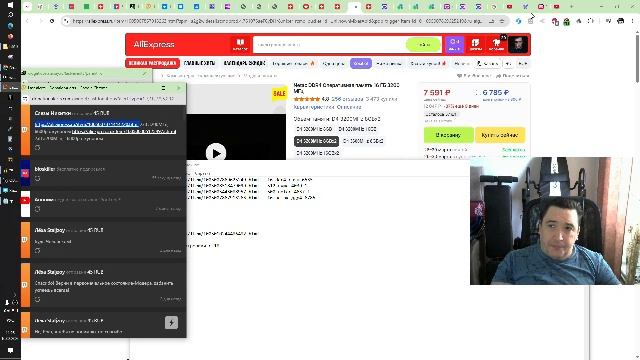This screenshot has width=640, height=360.
Task: Open the shopping cart icon in header
Action: pos(497,44)
